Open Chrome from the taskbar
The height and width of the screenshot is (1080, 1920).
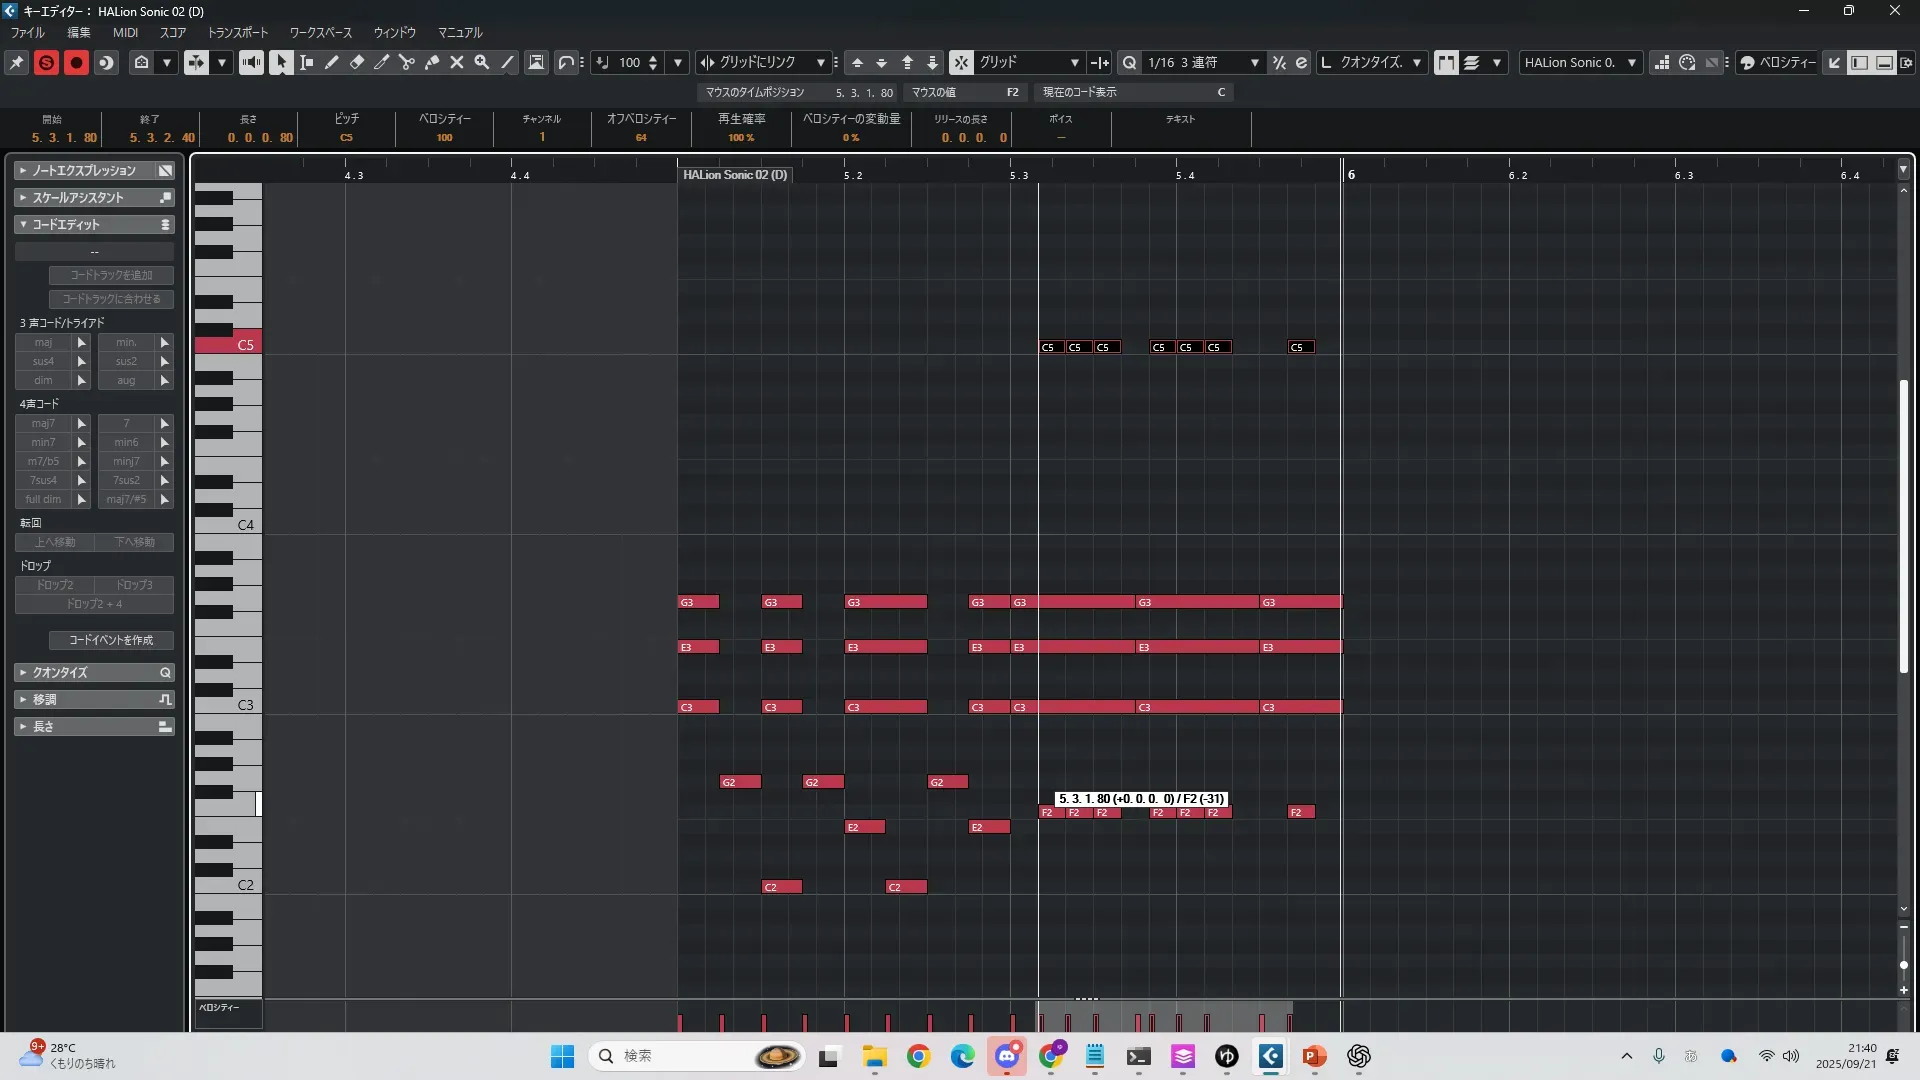[918, 1056]
